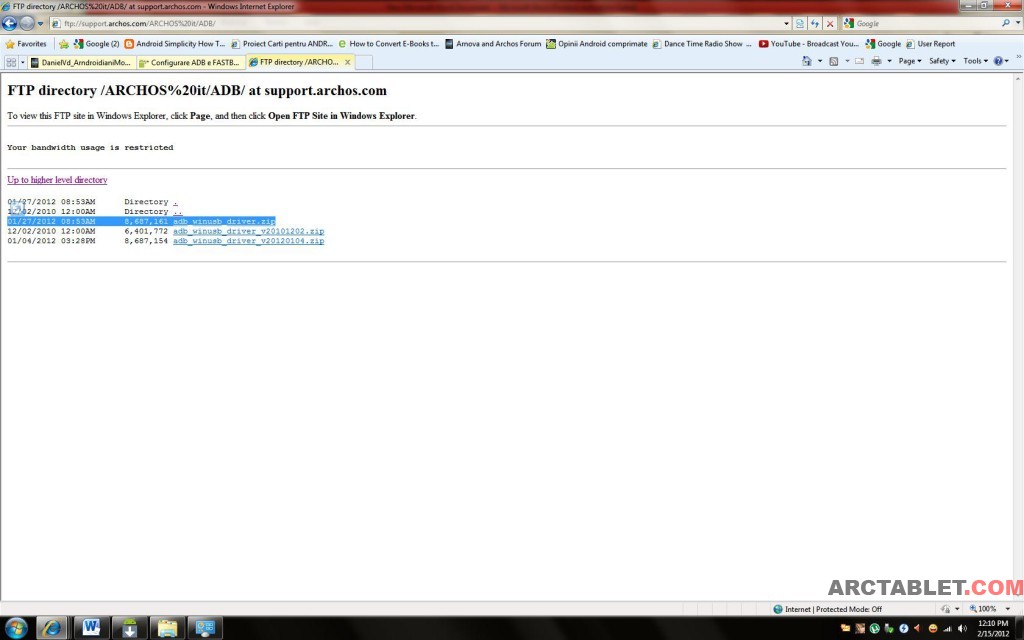
Task: Switch to the DanielVd_ArndroidianiMo... tab
Action: pyautogui.click(x=82, y=62)
